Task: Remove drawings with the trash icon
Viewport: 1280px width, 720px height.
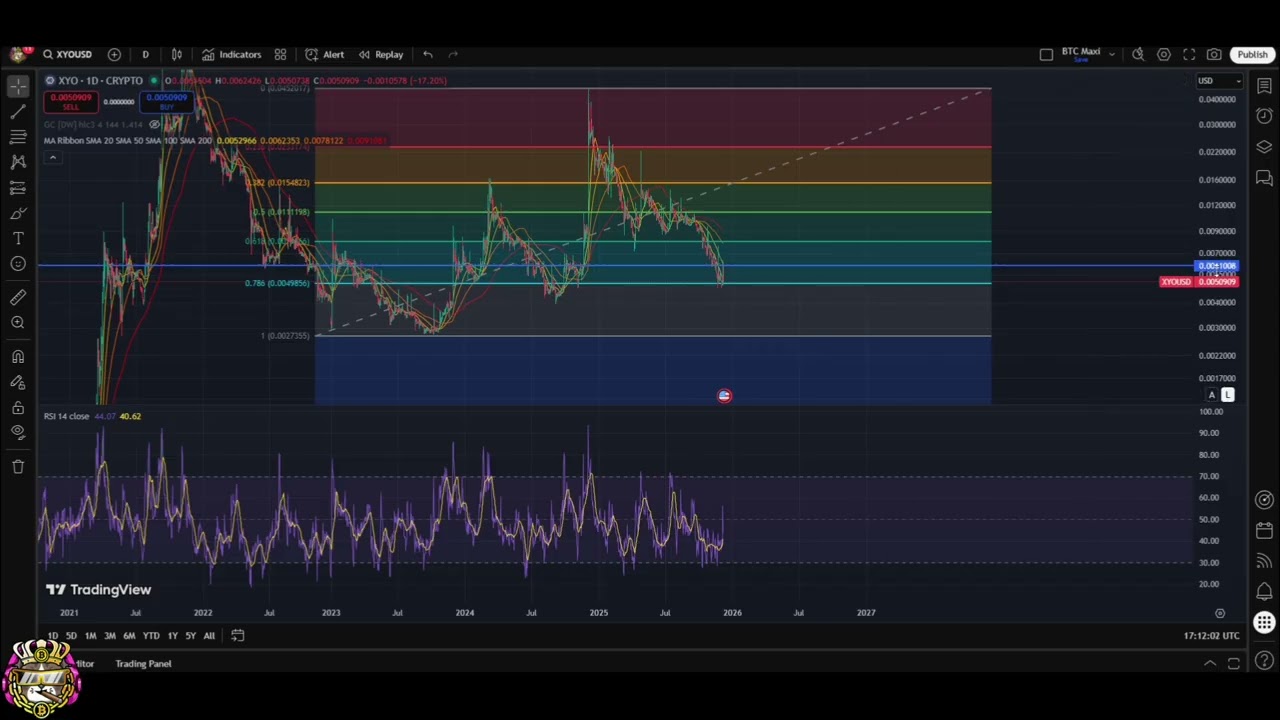Action: [18, 466]
